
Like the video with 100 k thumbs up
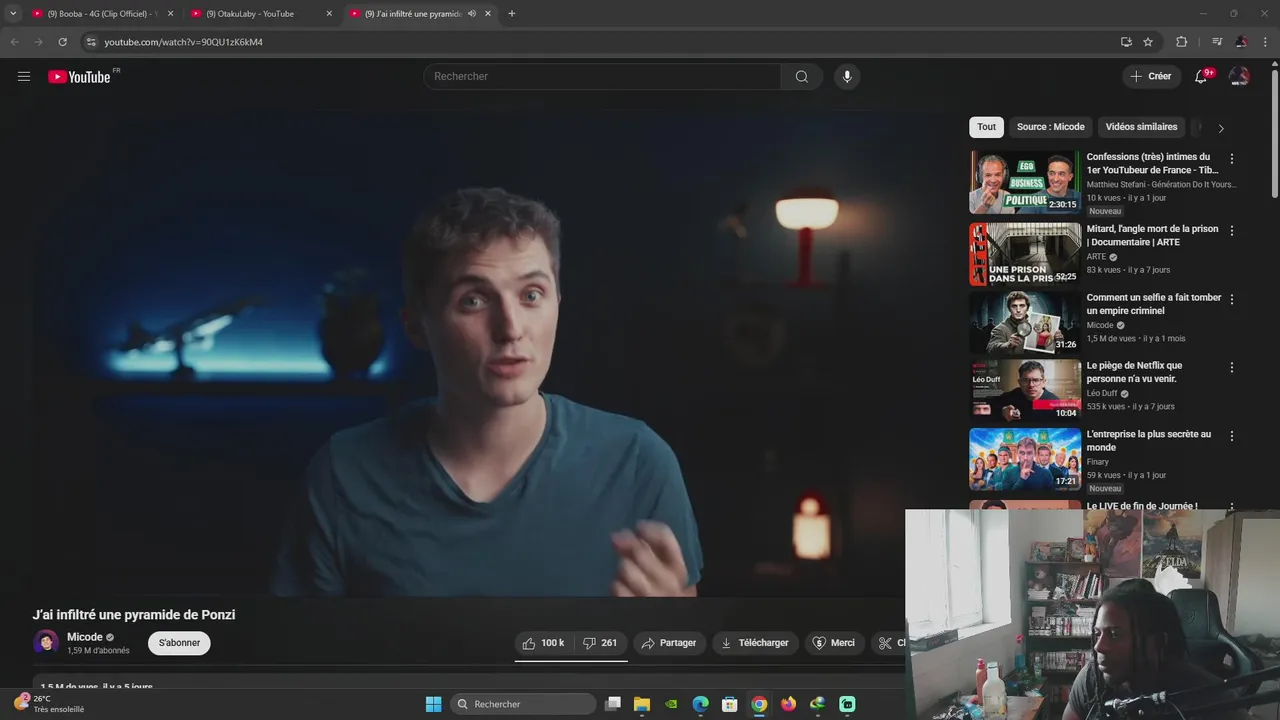pos(543,643)
